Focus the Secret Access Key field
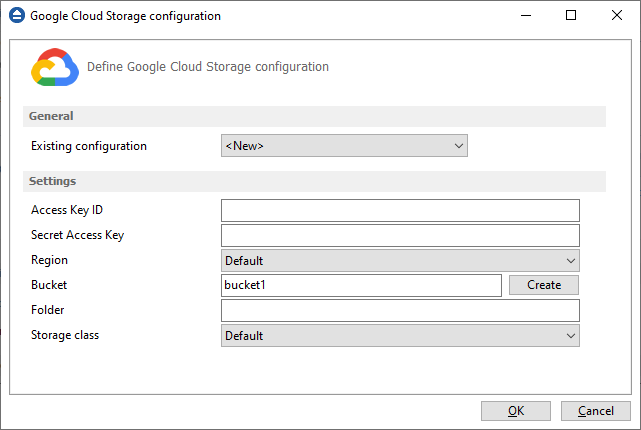641x430 pixels. (x=400, y=235)
